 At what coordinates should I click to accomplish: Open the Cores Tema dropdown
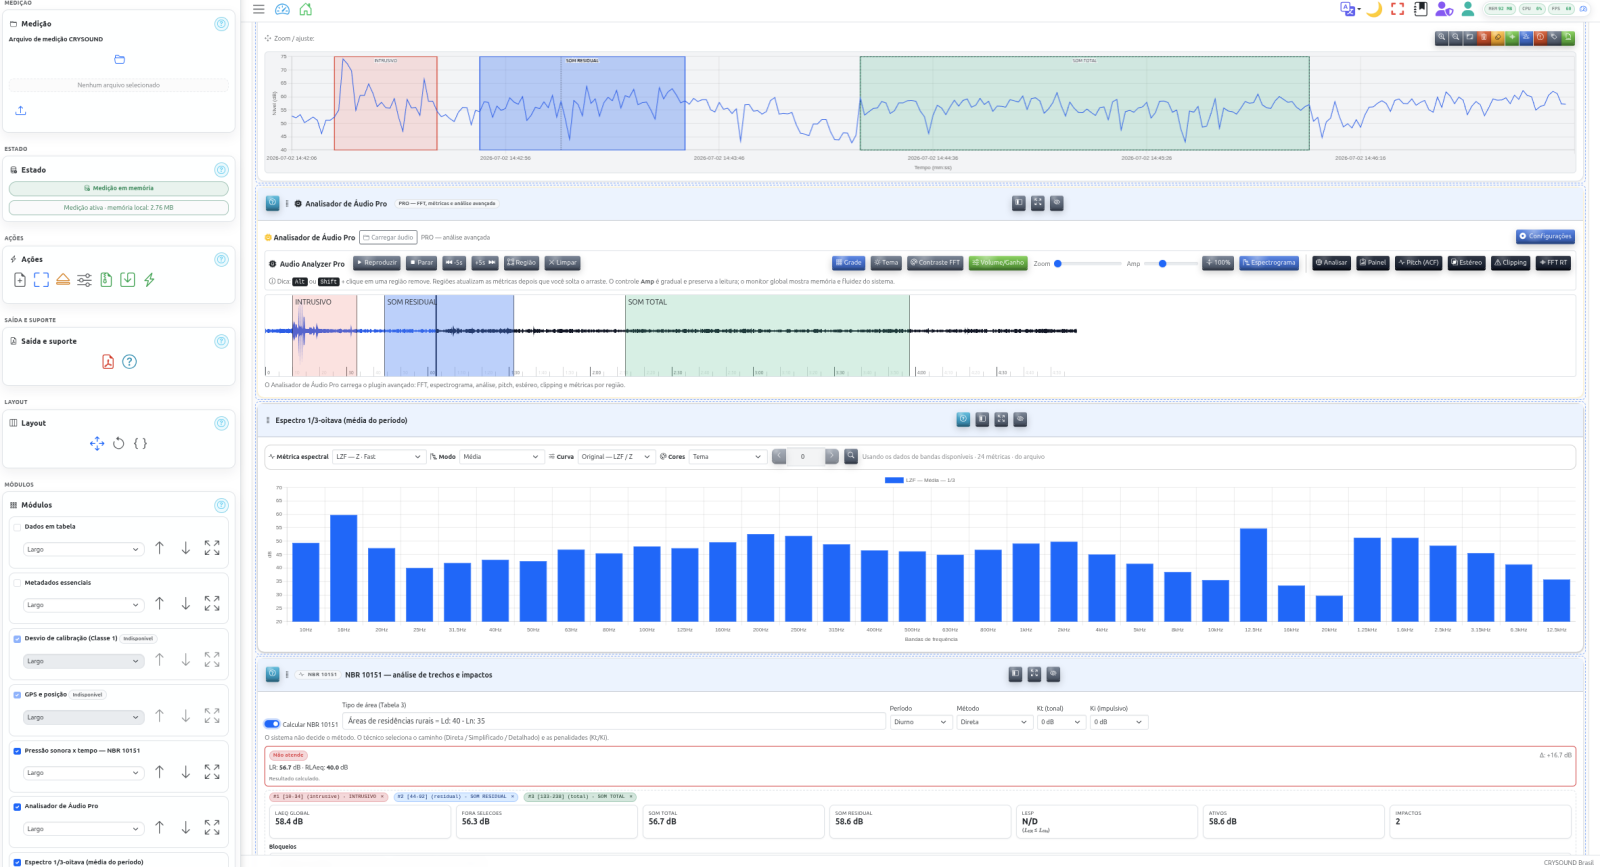click(727, 456)
